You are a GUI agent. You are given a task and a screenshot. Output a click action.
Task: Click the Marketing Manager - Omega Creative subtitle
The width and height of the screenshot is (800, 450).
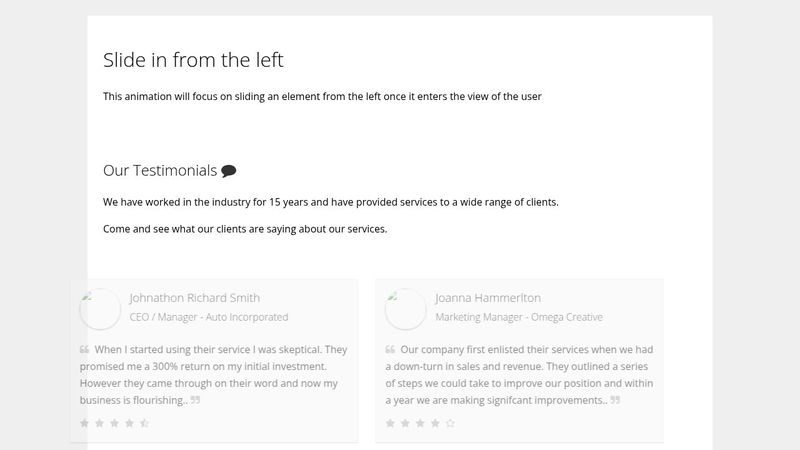(x=519, y=317)
